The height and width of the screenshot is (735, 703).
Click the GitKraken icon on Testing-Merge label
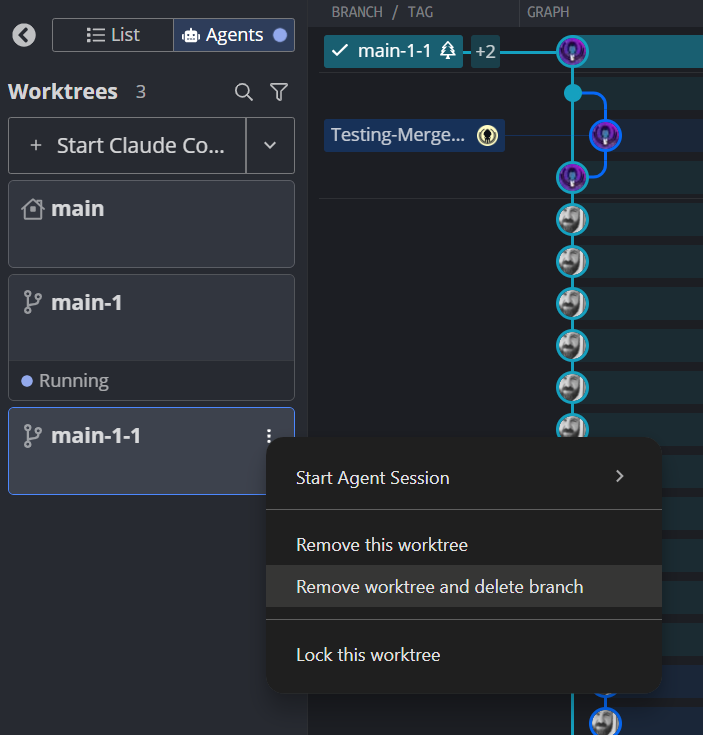[487, 135]
